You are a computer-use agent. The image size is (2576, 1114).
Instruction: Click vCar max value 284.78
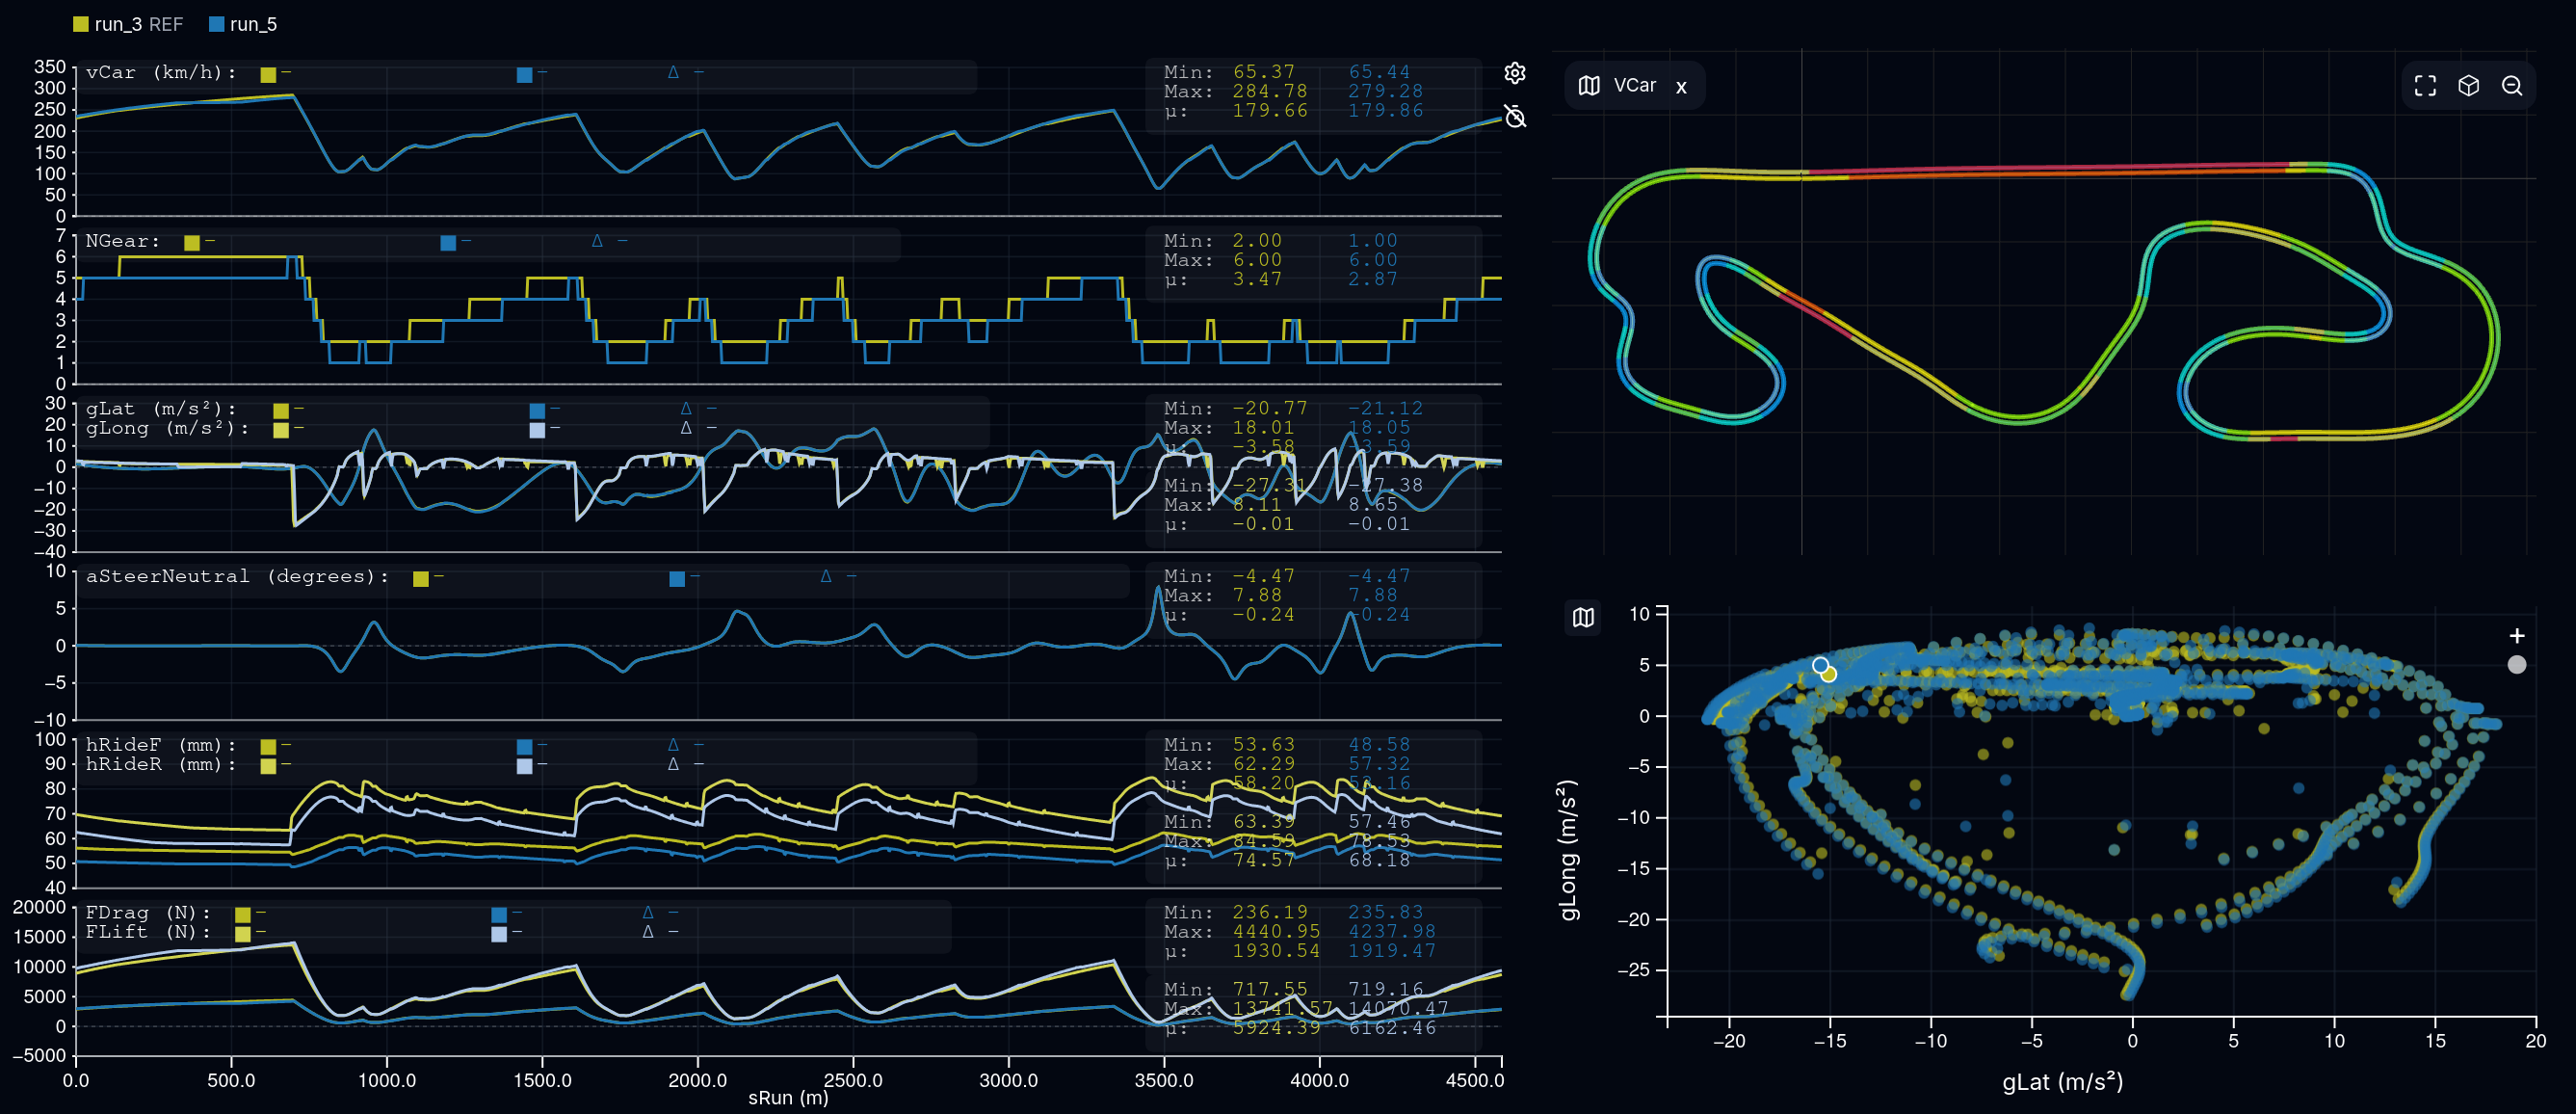click(x=1270, y=91)
